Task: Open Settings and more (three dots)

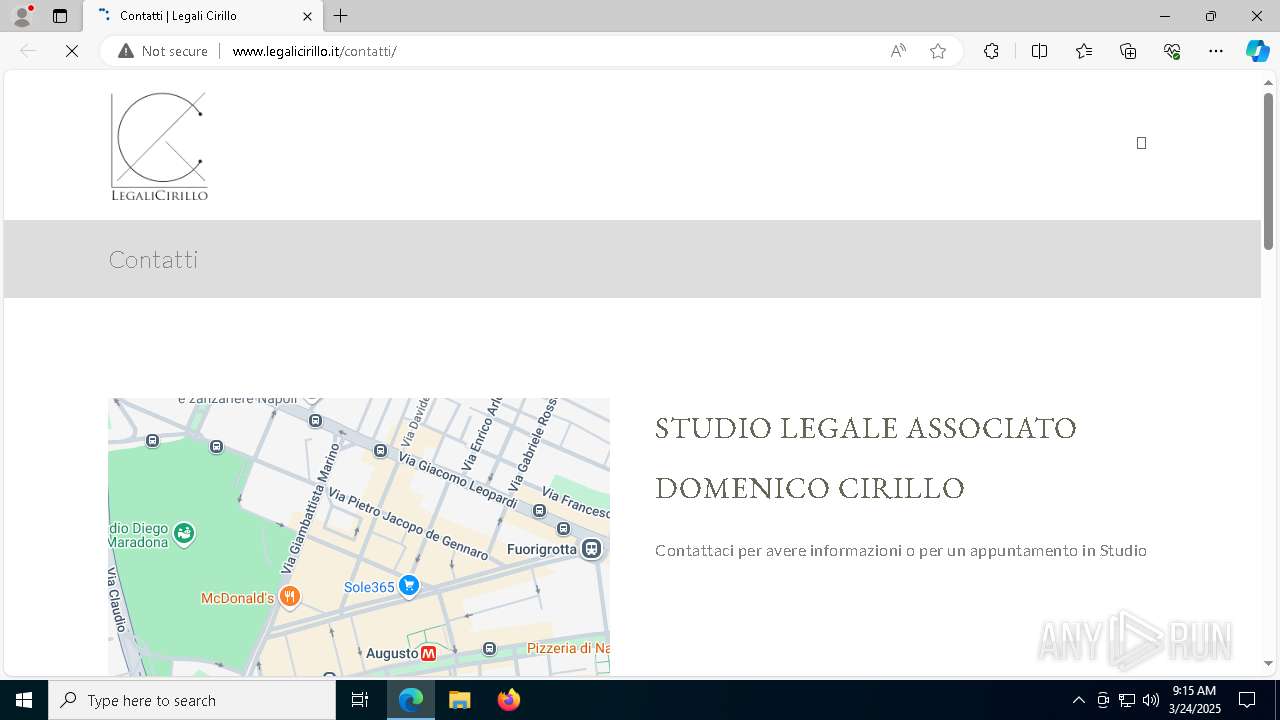Action: (1216, 51)
